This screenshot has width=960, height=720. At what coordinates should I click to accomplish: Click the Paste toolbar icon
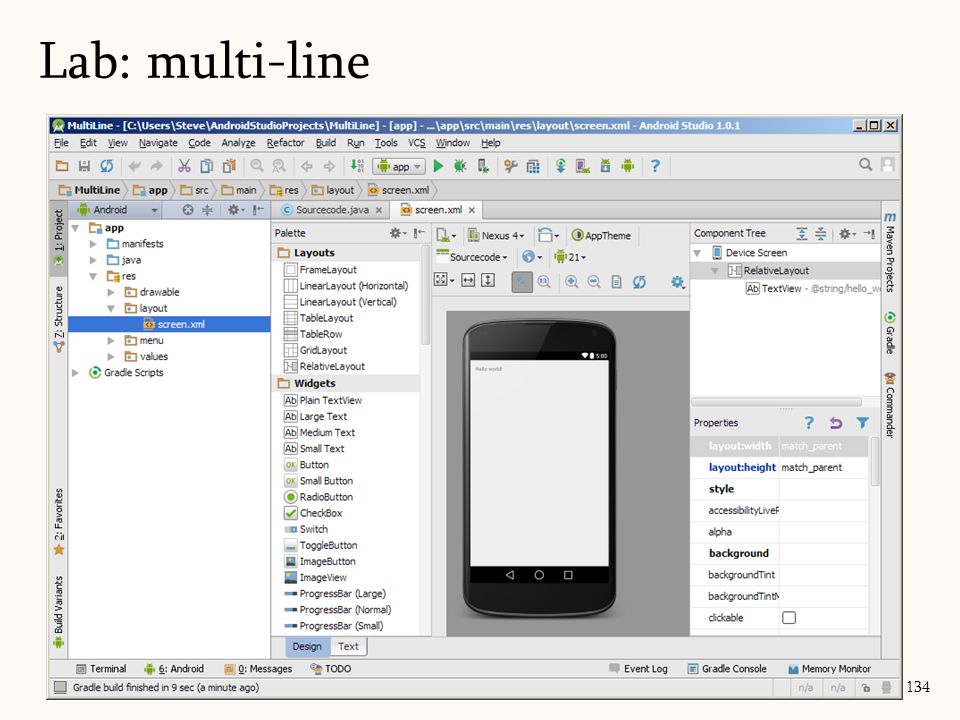click(230, 166)
